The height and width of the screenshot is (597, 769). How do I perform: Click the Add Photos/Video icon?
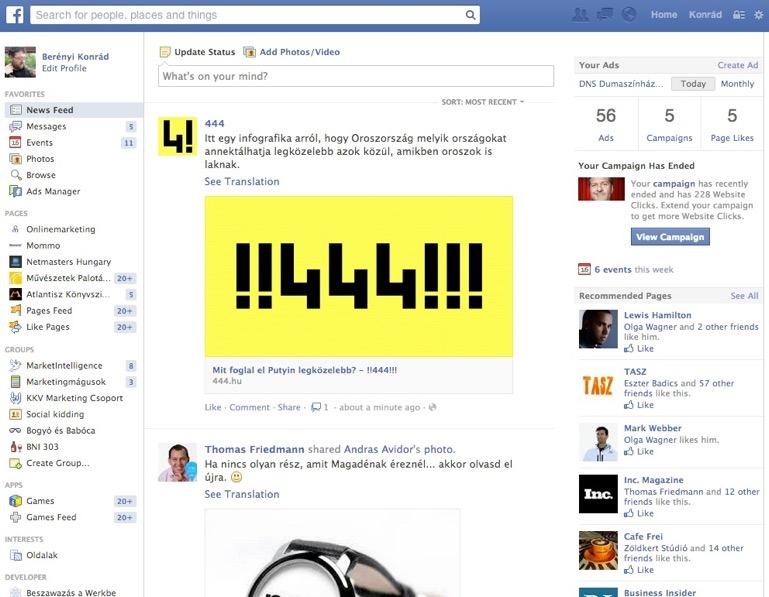(x=250, y=52)
